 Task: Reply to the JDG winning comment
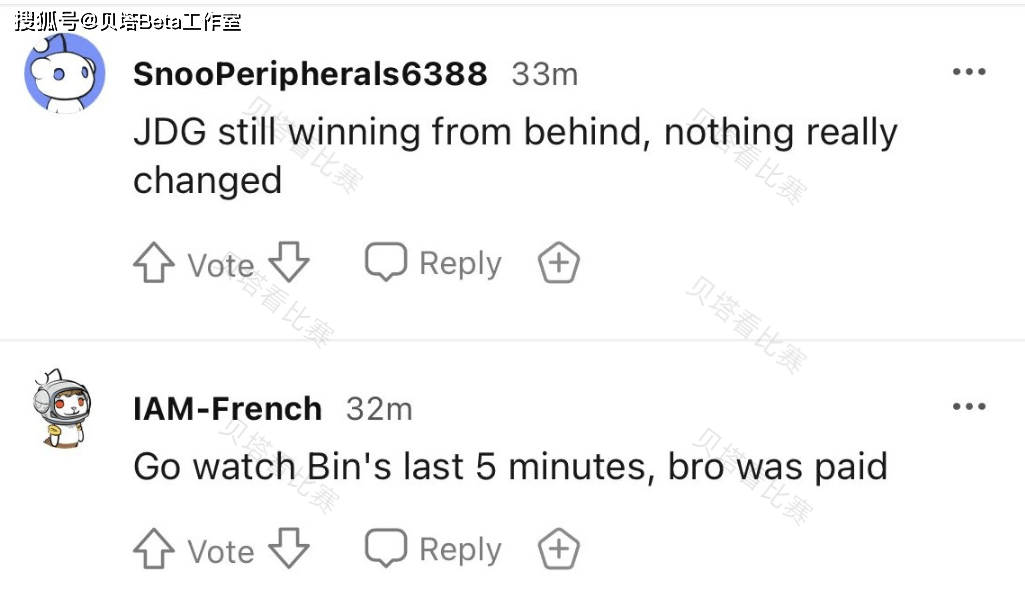tap(433, 263)
